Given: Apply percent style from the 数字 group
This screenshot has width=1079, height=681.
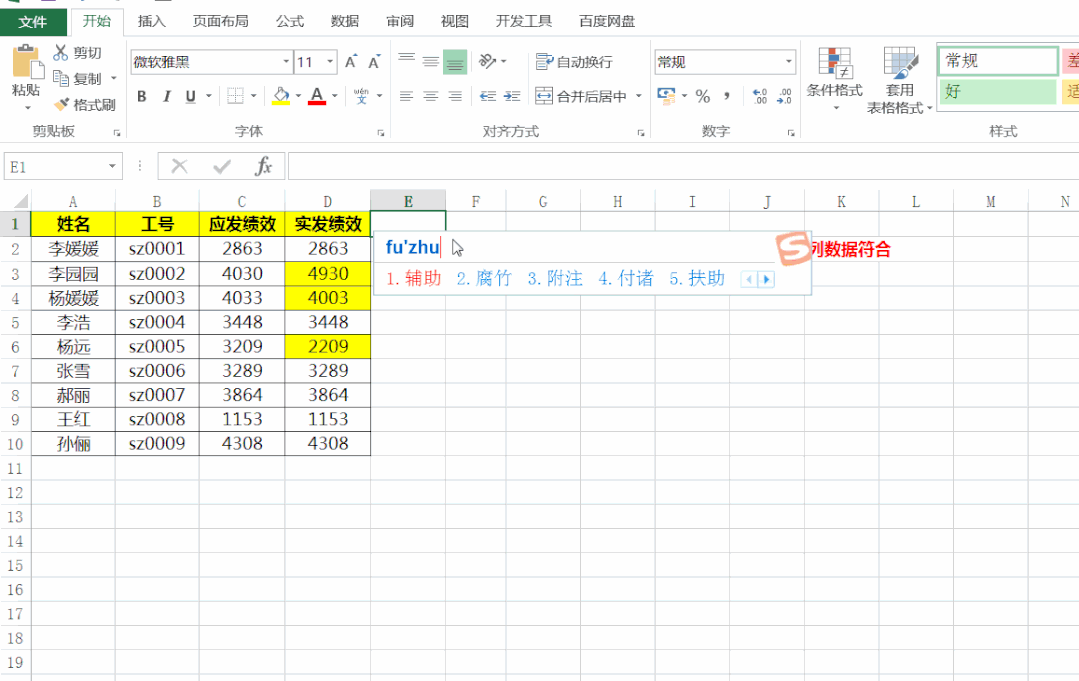Looking at the screenshot, I should click(x=702, y=95).
